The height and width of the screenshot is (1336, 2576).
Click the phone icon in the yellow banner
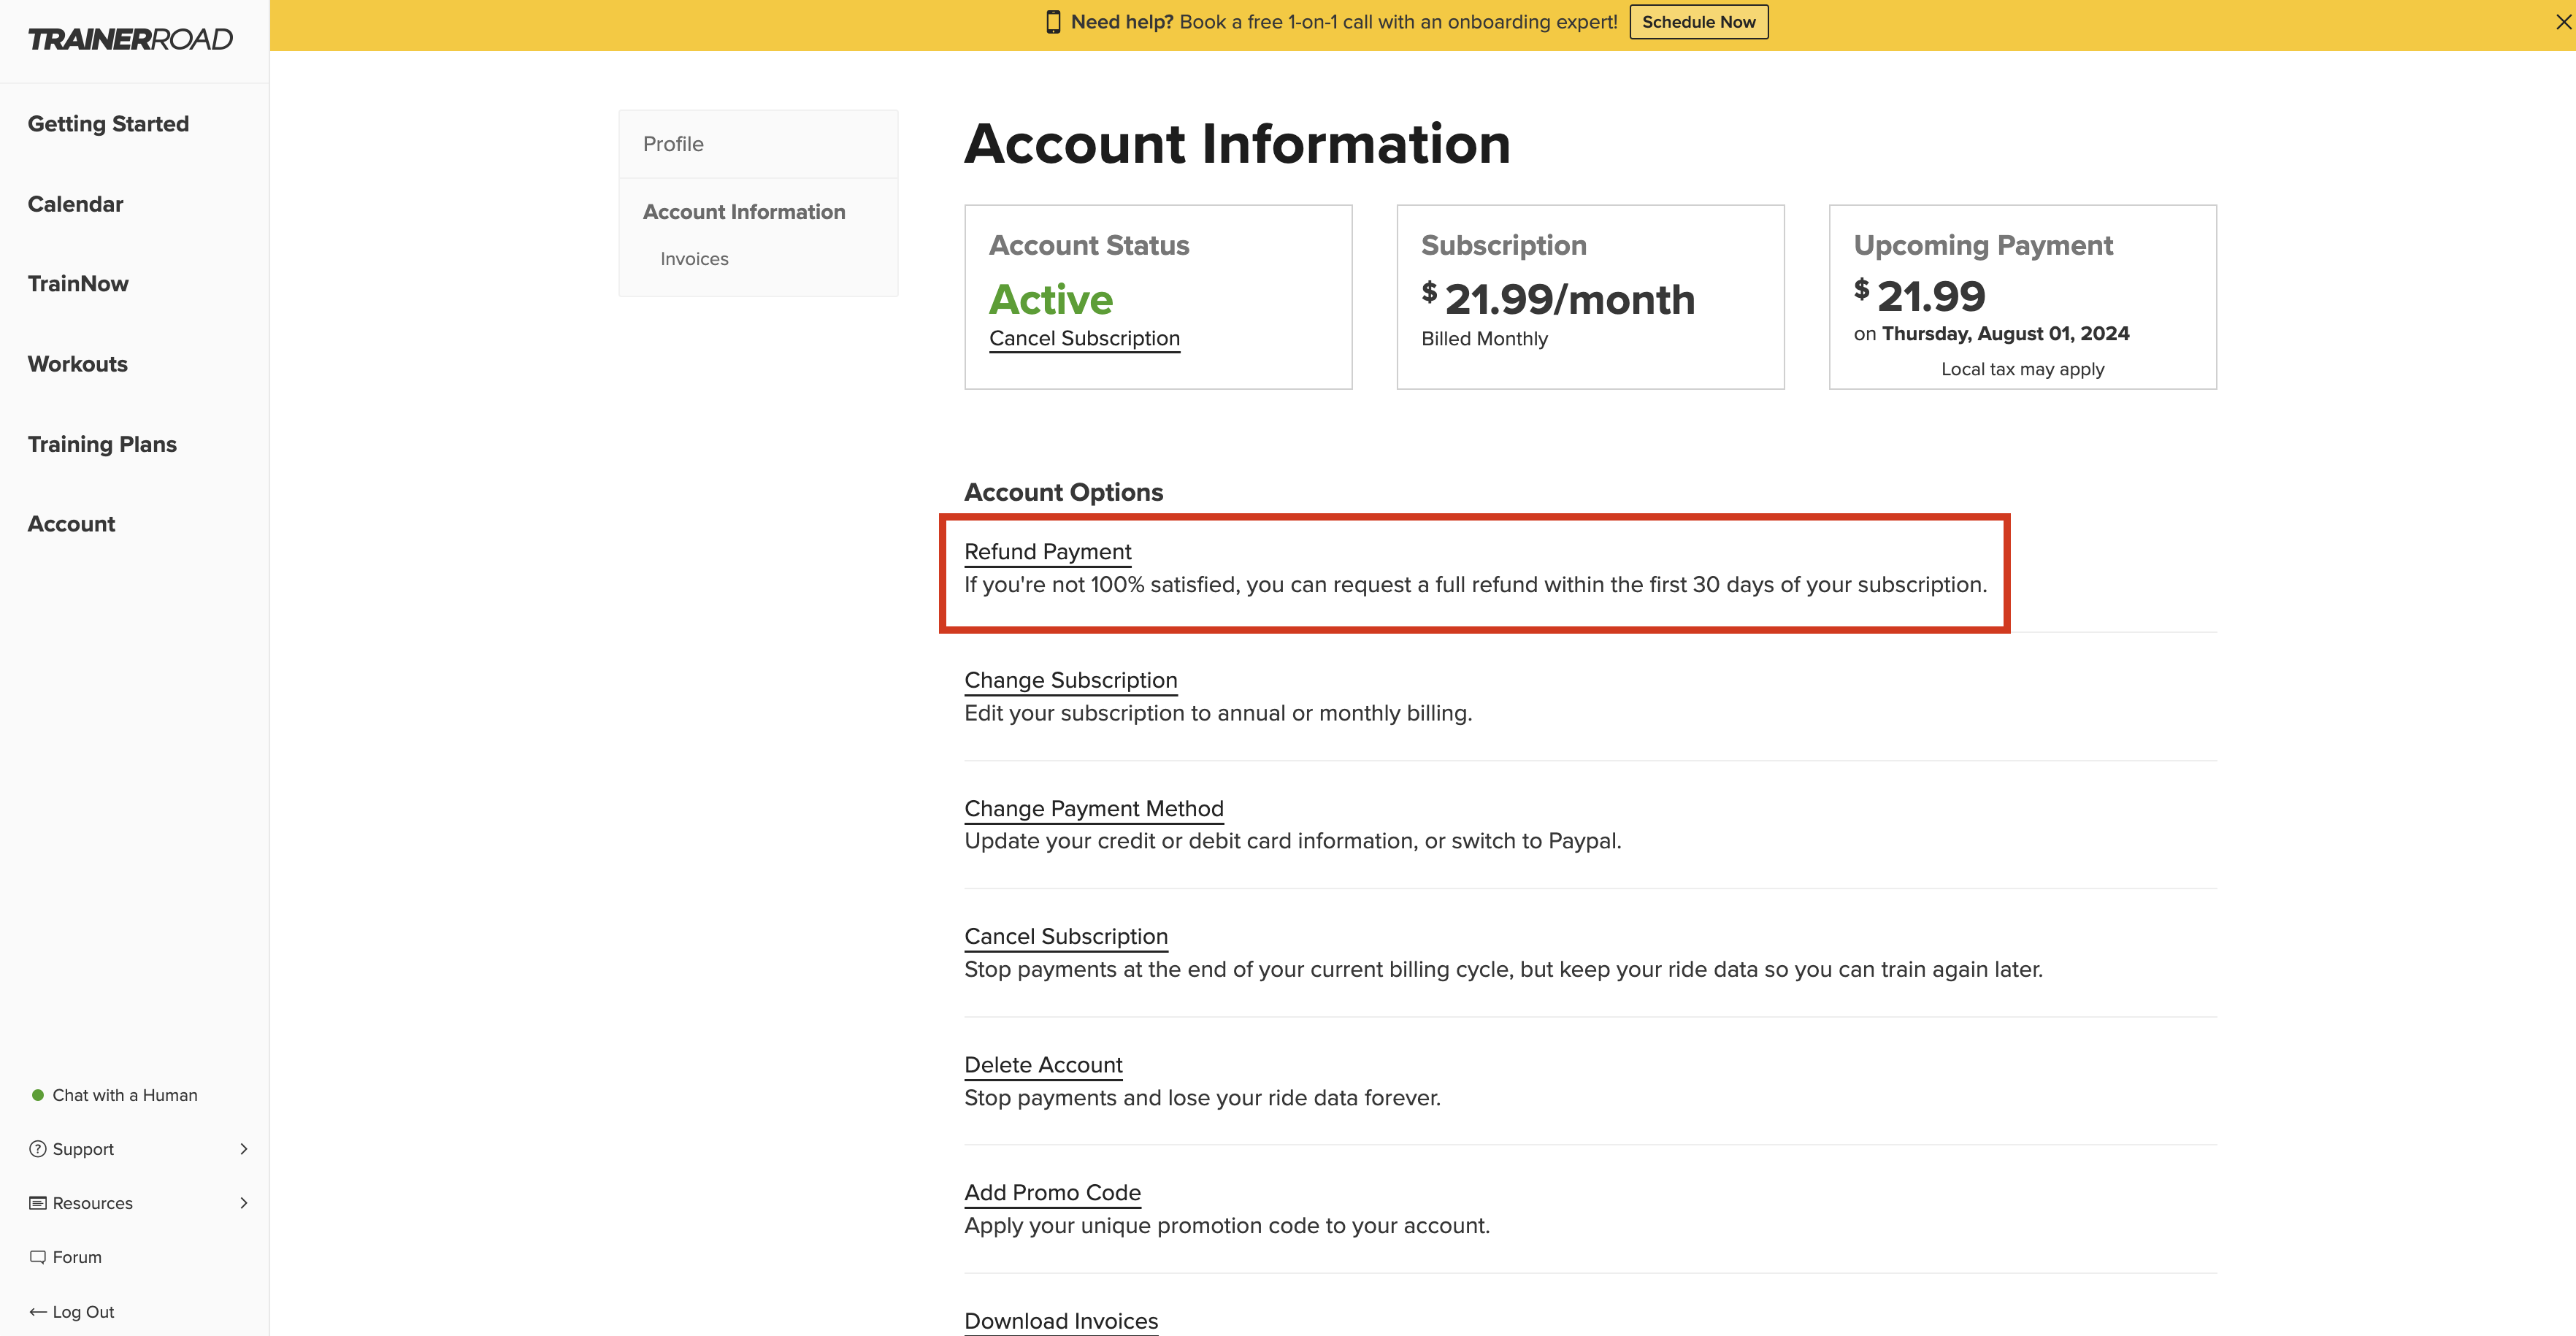click(x=1053, y=22)
